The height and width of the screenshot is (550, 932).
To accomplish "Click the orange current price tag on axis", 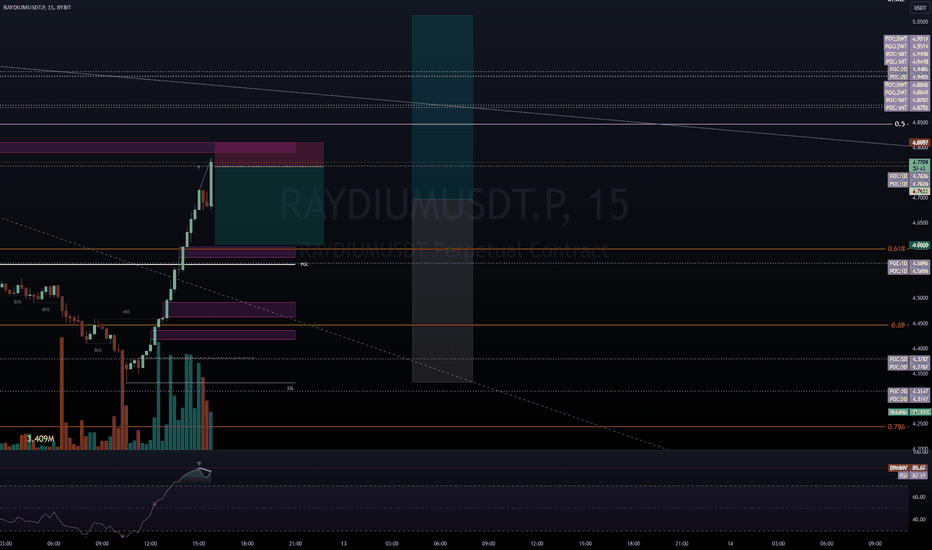I will [920, 143].
